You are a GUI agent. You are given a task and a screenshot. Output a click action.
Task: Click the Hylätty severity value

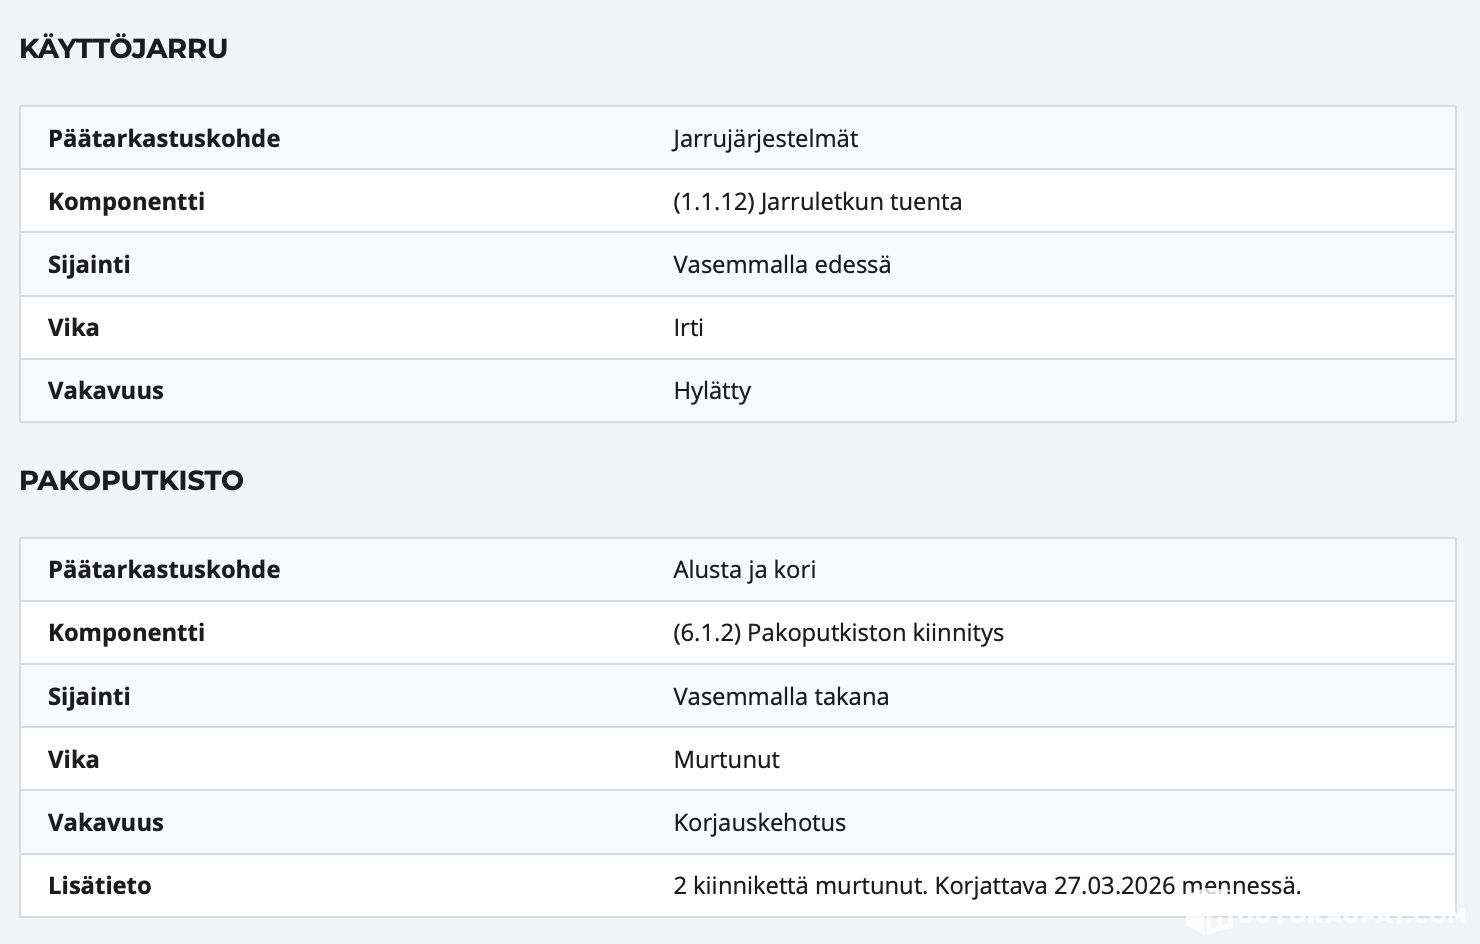711,390
